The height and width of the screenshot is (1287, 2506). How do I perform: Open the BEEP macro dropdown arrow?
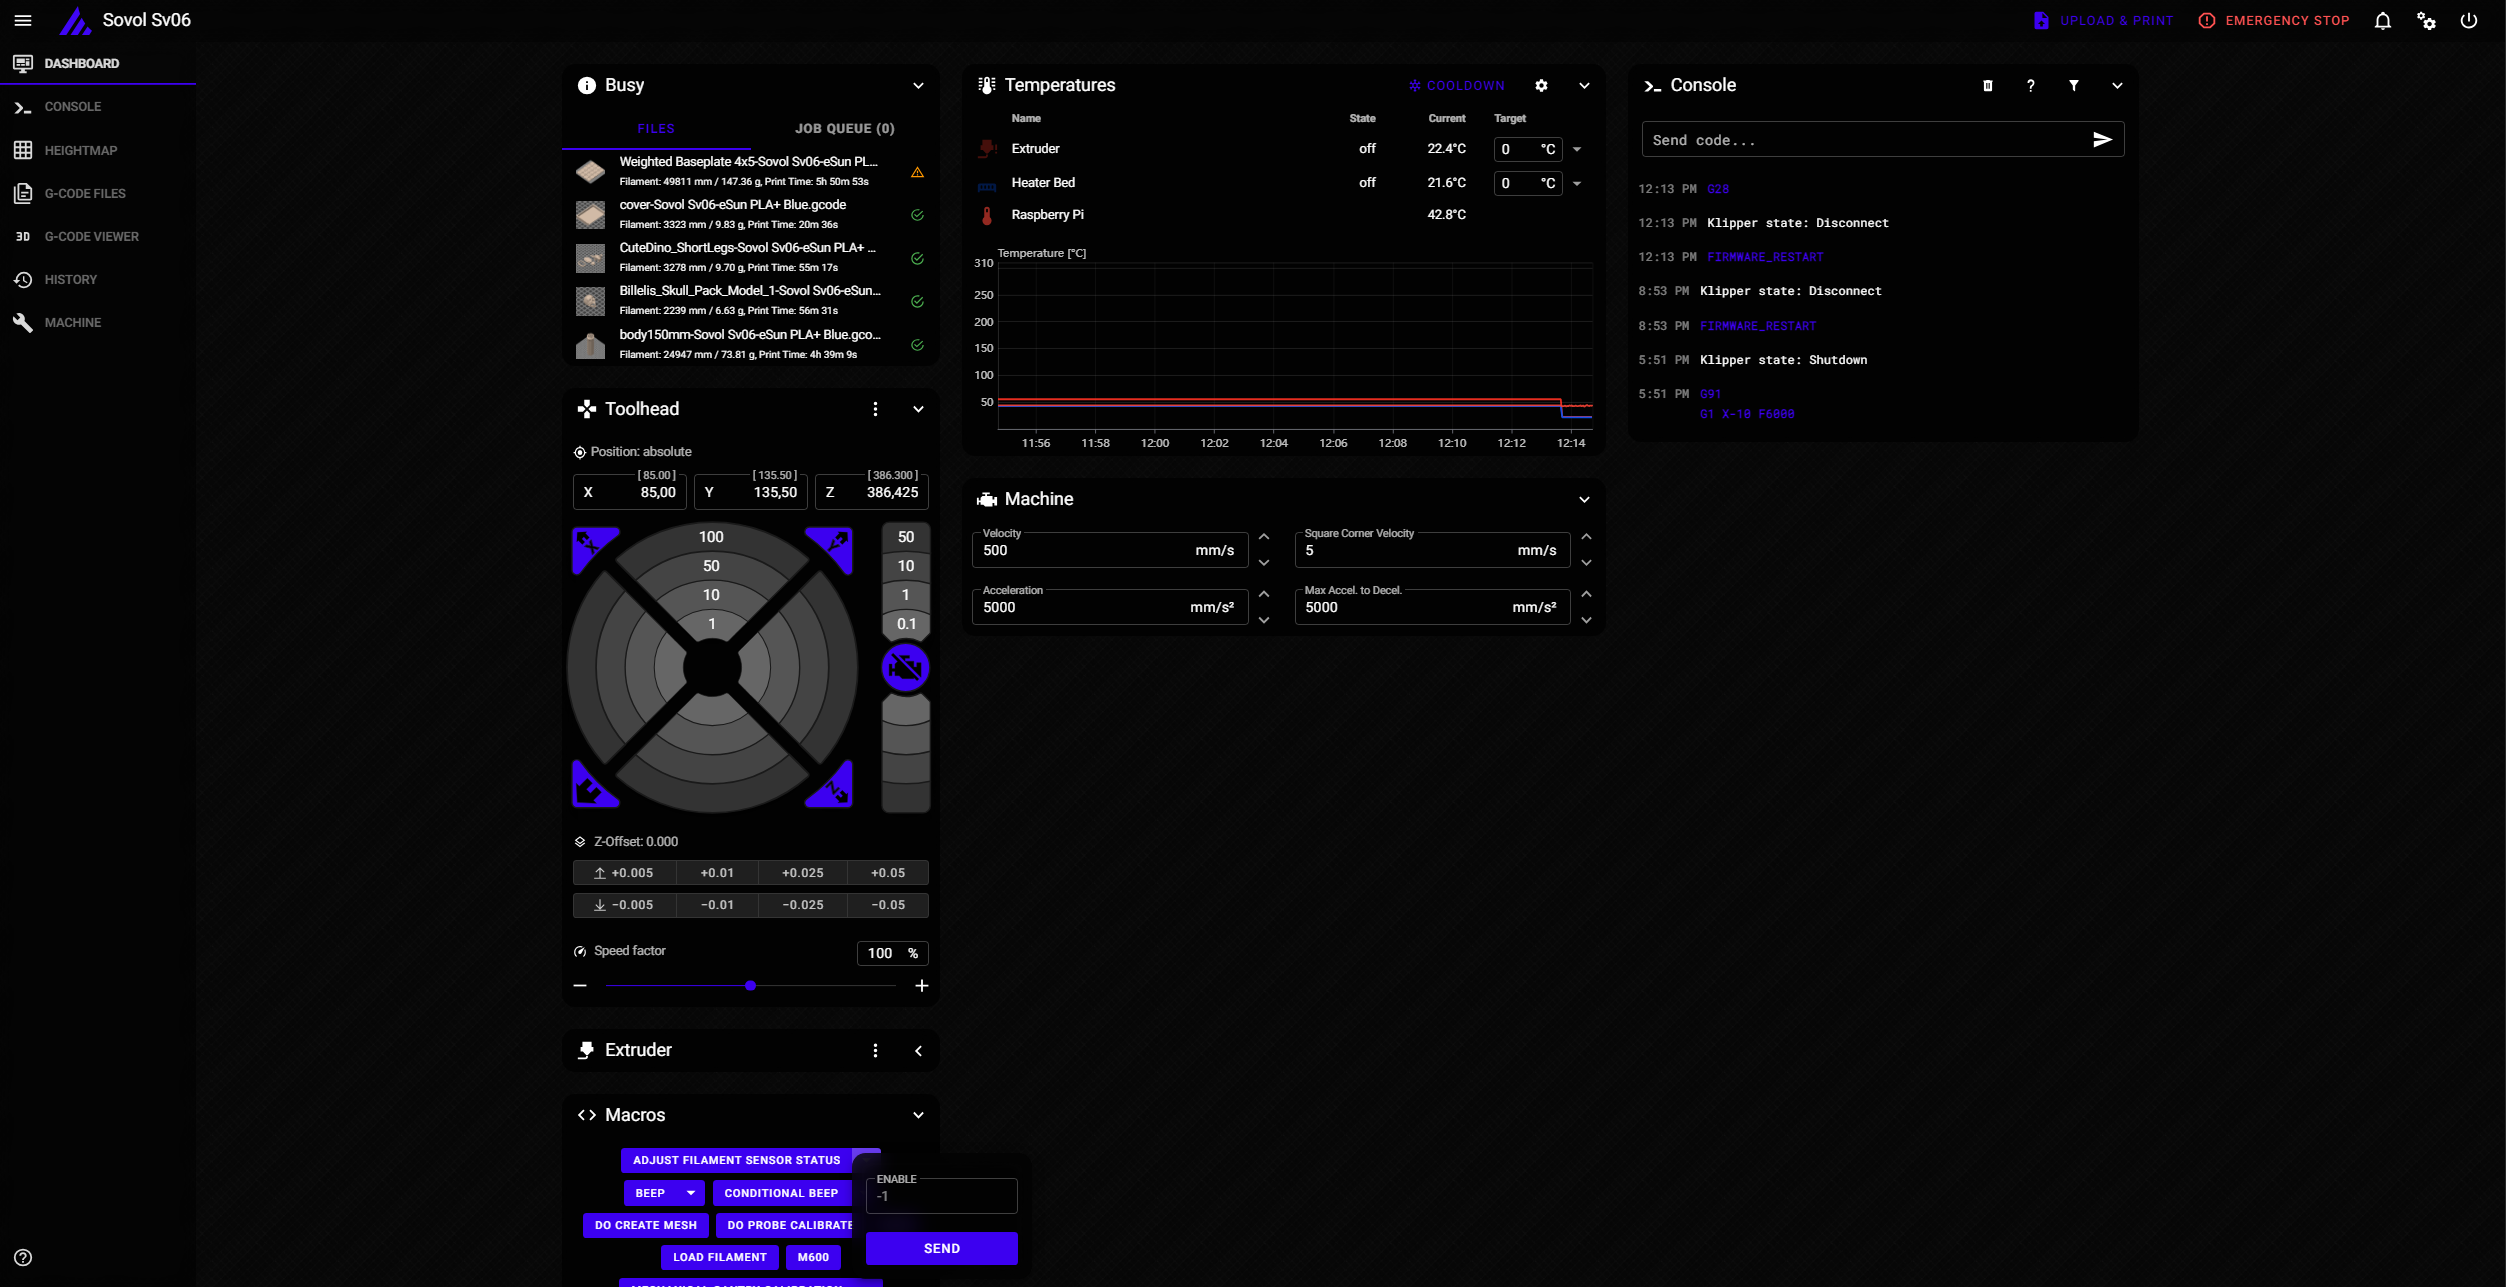coord(690,1193)
